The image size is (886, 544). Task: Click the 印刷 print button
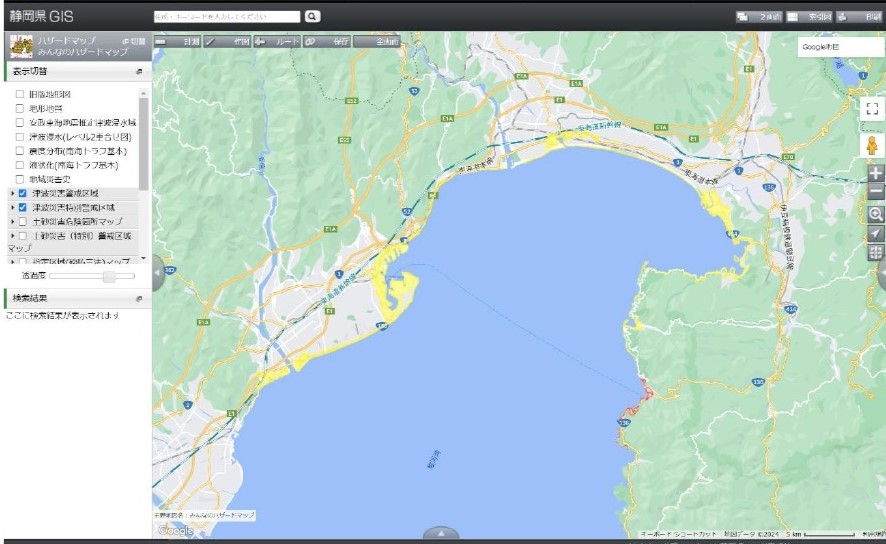click(x=859, y=17)
